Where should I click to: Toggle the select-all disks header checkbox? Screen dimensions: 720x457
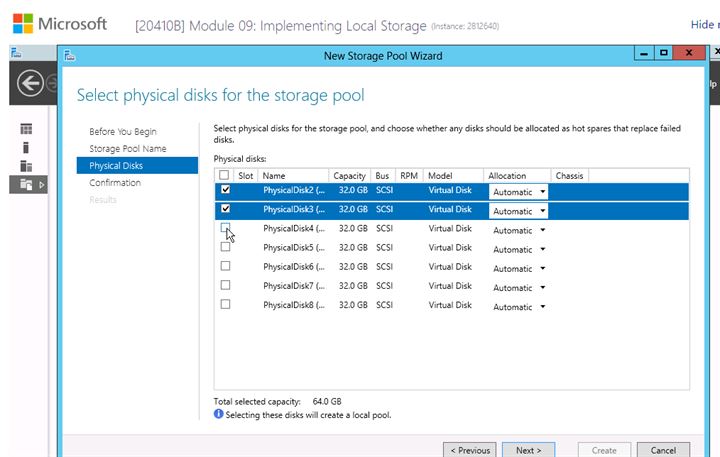coord(225,176)
